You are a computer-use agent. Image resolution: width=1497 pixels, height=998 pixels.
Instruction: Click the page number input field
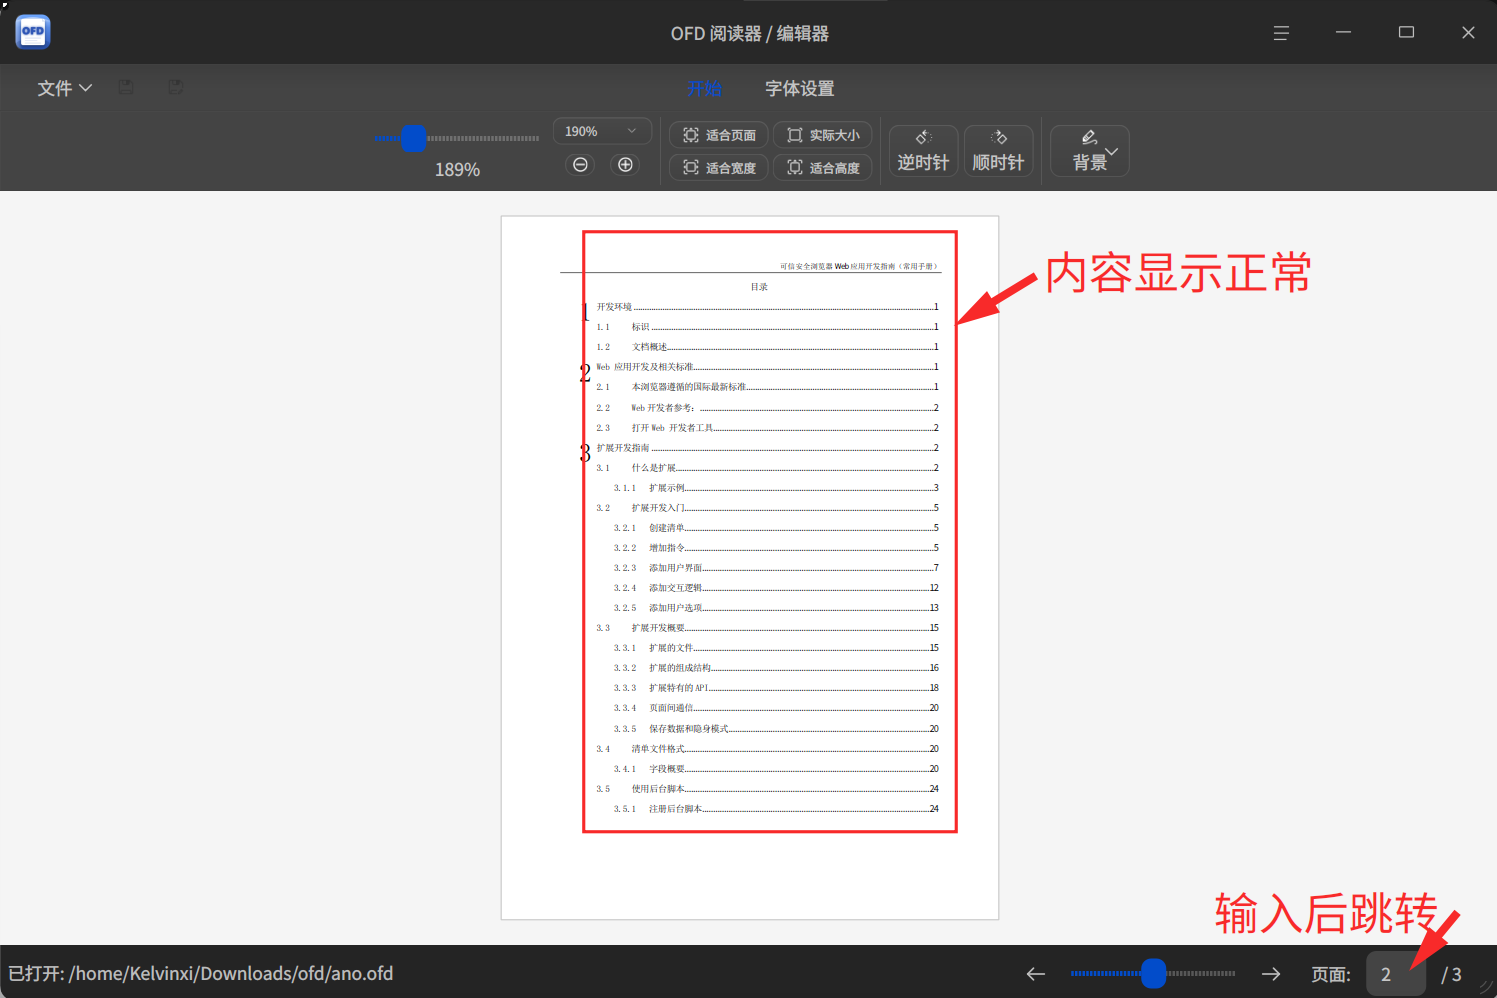coord(1395,974)
